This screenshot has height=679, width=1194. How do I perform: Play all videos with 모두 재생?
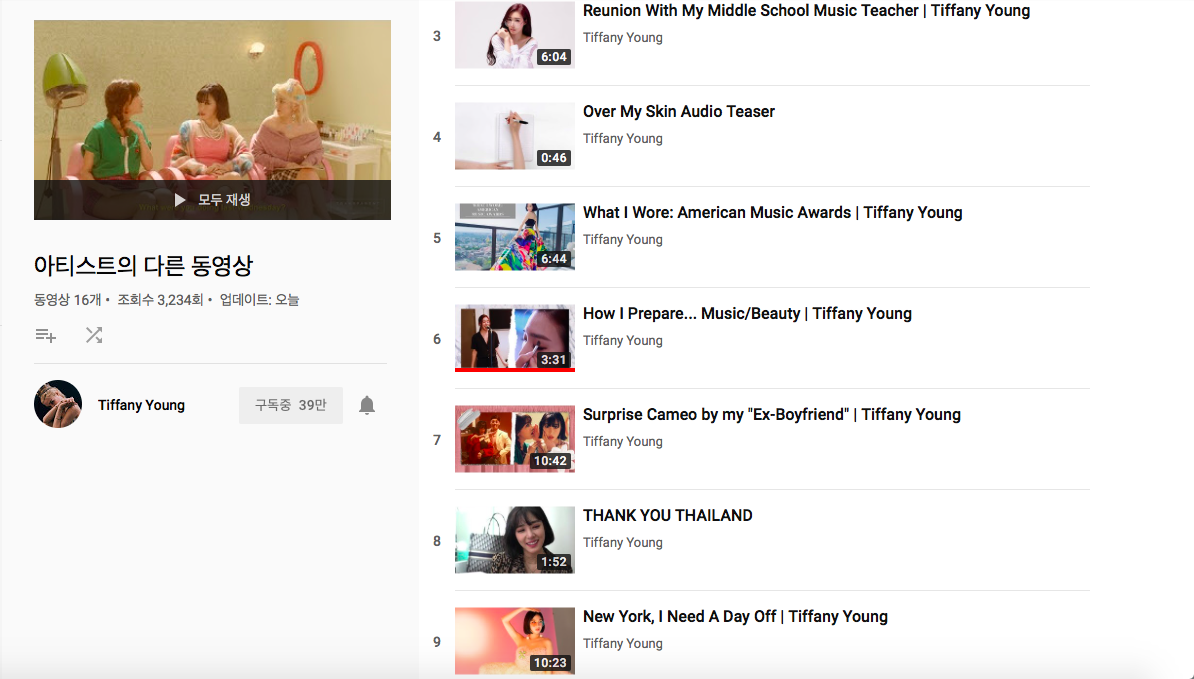[x=212, y=200]
